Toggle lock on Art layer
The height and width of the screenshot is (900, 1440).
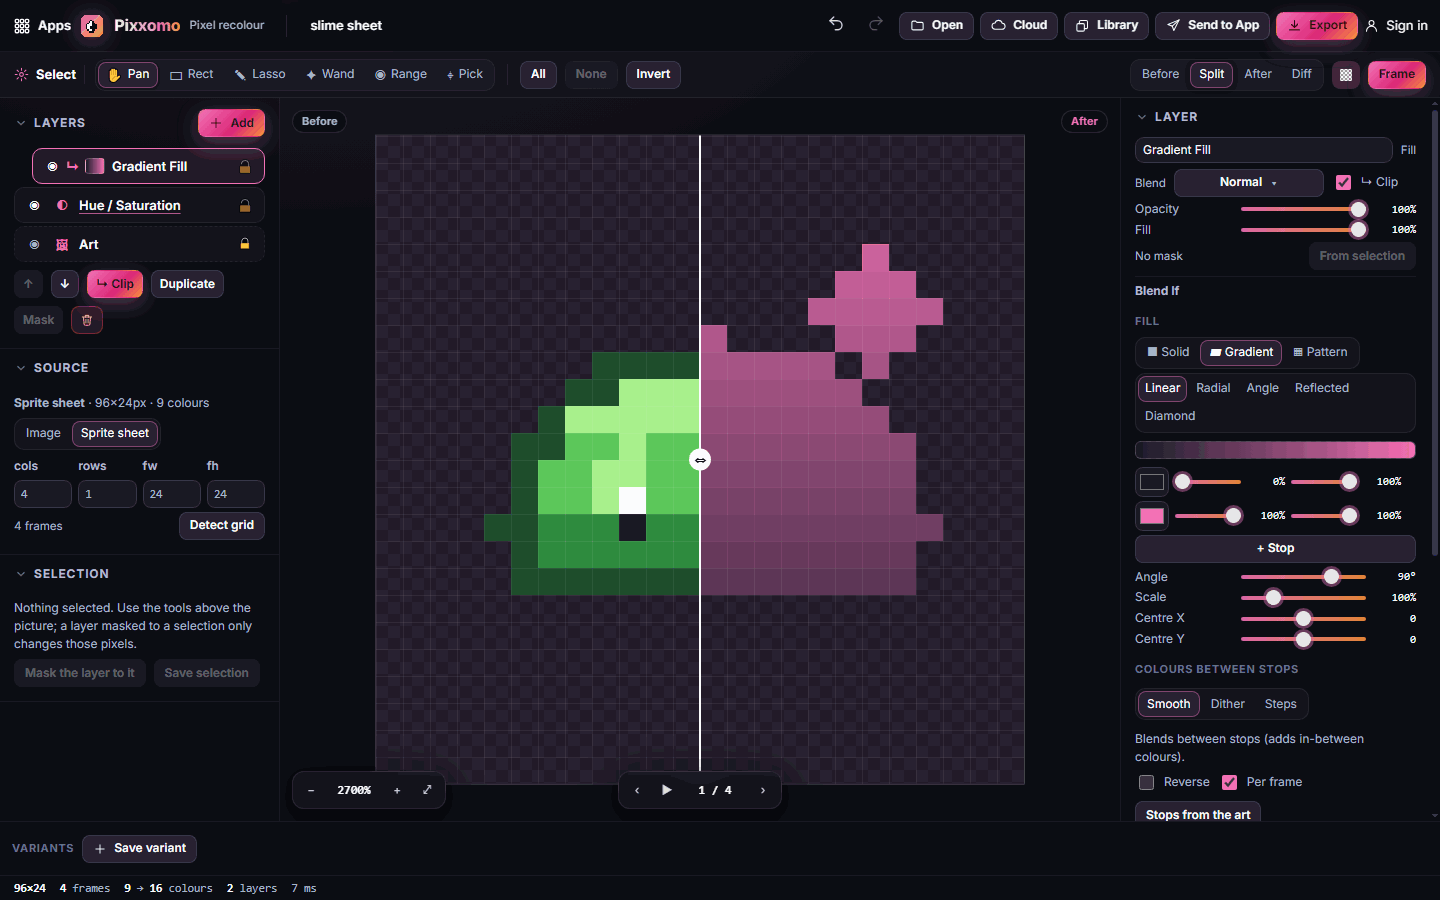click(x=244, y=244)
